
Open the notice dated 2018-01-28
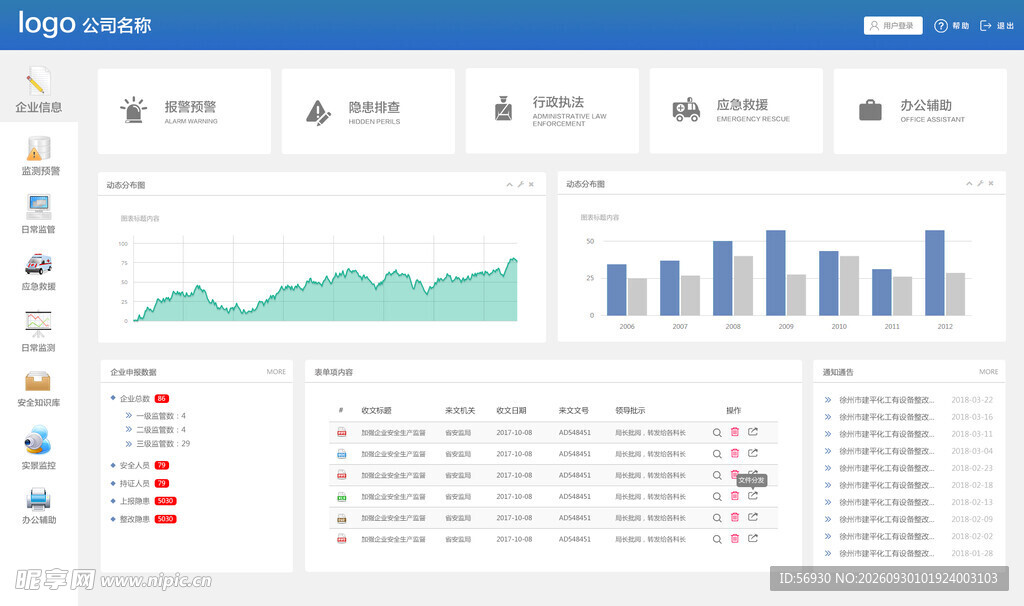click(x=908, y=553)
